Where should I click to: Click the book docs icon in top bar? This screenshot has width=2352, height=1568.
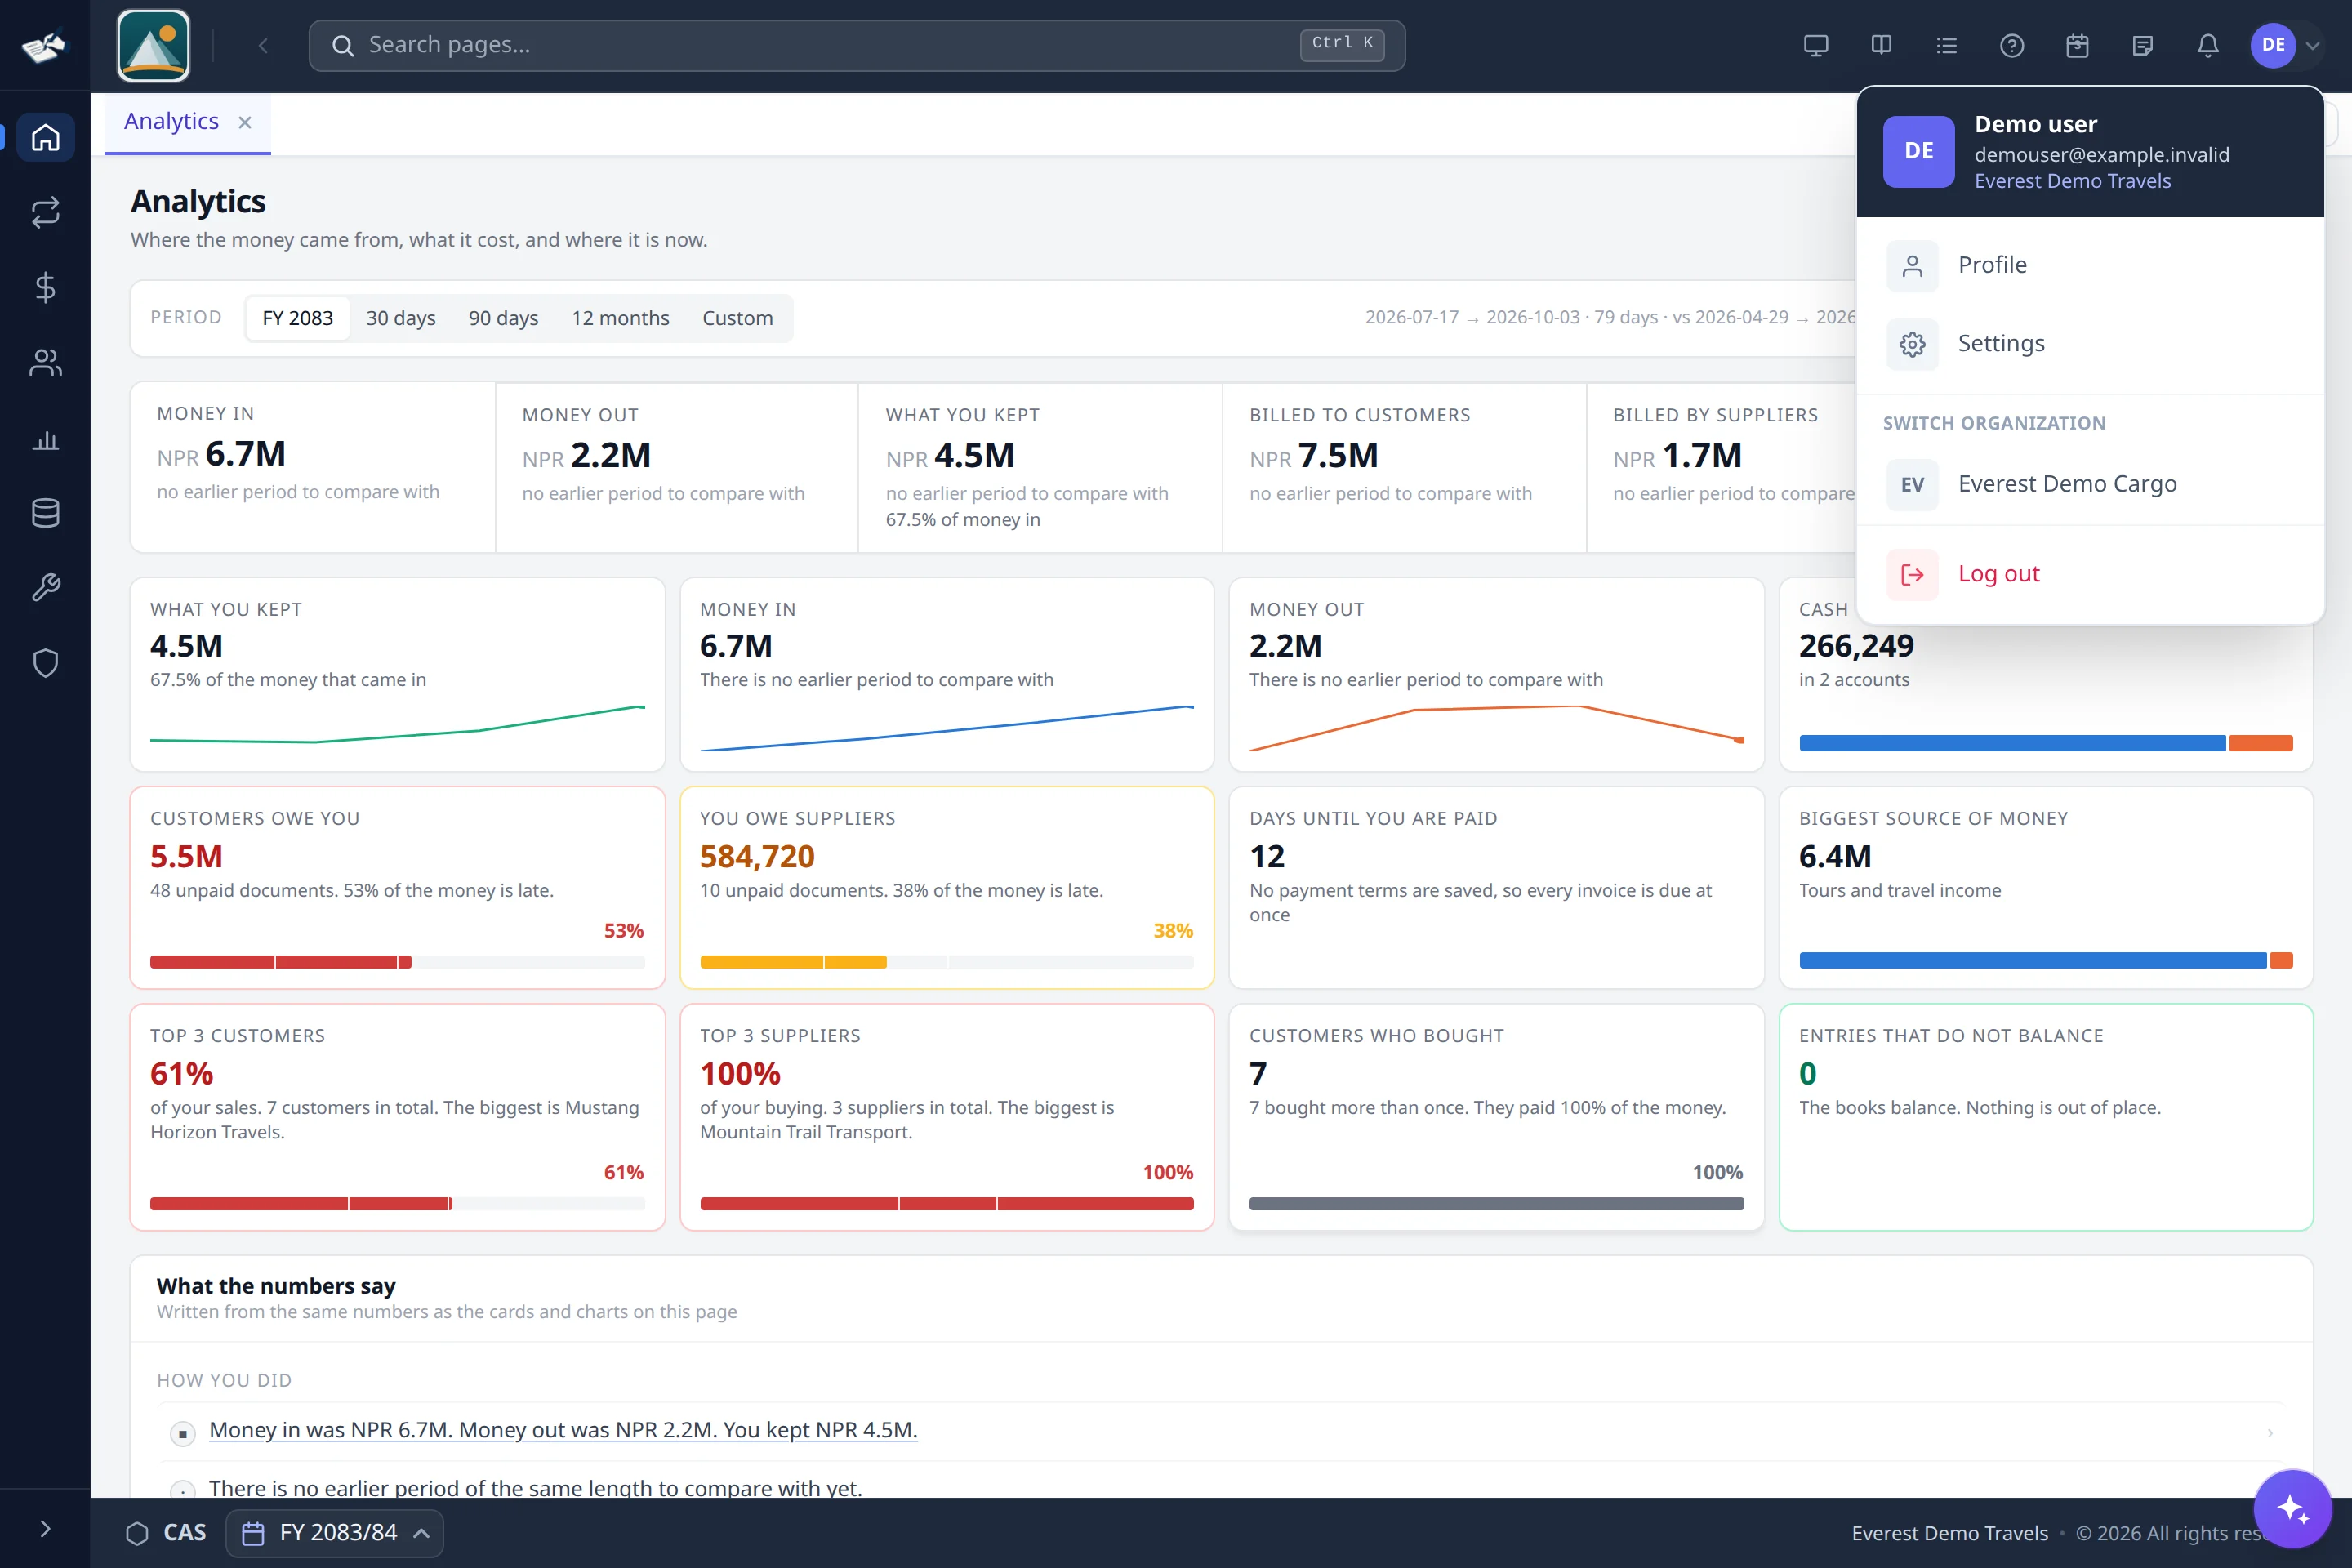(x=1881, y=46)
